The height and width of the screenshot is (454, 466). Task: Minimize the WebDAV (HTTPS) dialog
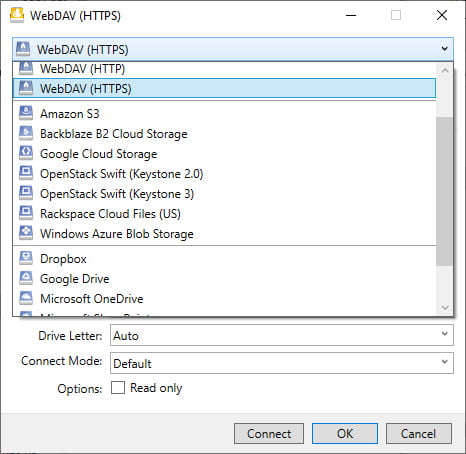pyautogui.click(x=351, y=15)
